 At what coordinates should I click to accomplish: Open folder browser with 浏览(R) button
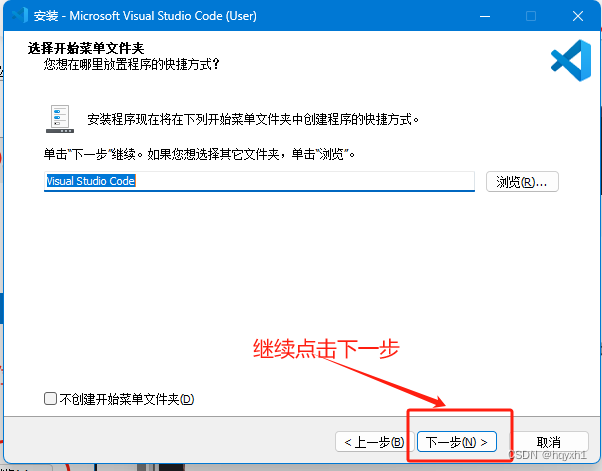(x=522, y=182)
